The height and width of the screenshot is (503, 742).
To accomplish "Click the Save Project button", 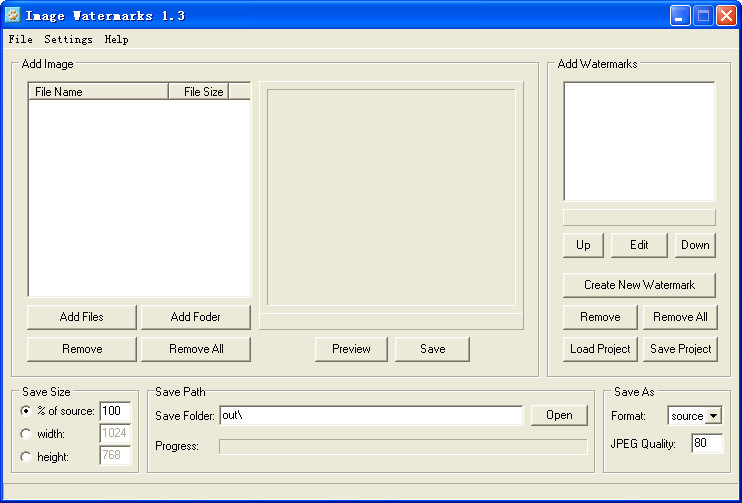I will click(680, 349).
